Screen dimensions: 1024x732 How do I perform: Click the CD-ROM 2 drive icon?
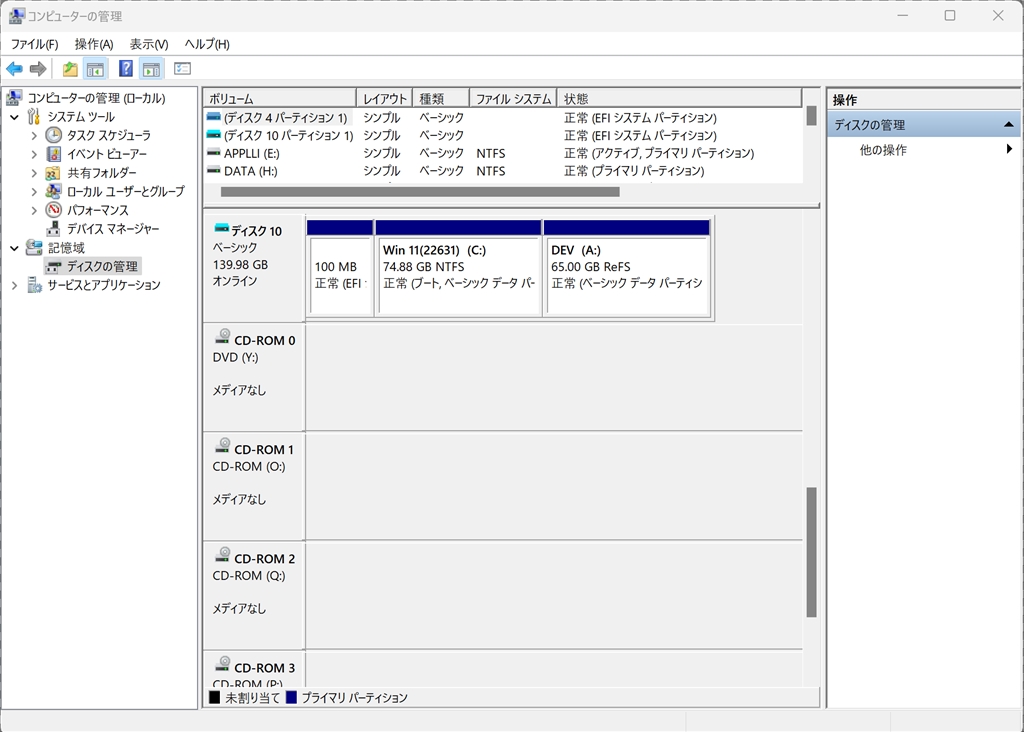223,554
